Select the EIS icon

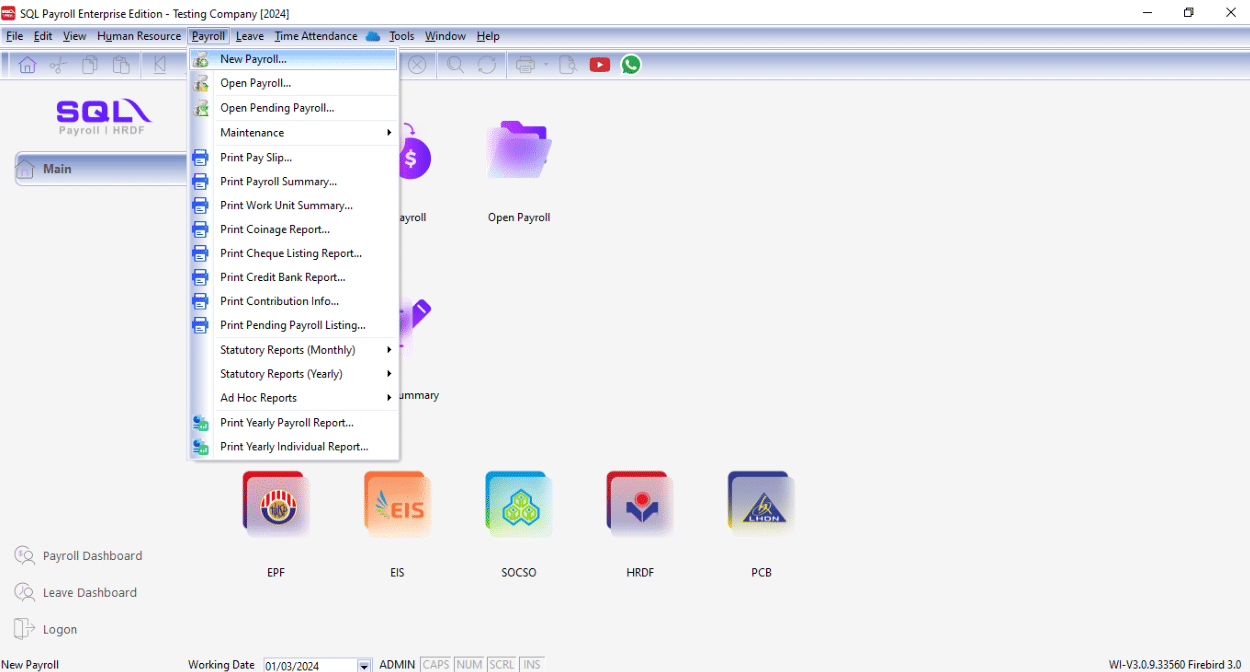point(397,504)
